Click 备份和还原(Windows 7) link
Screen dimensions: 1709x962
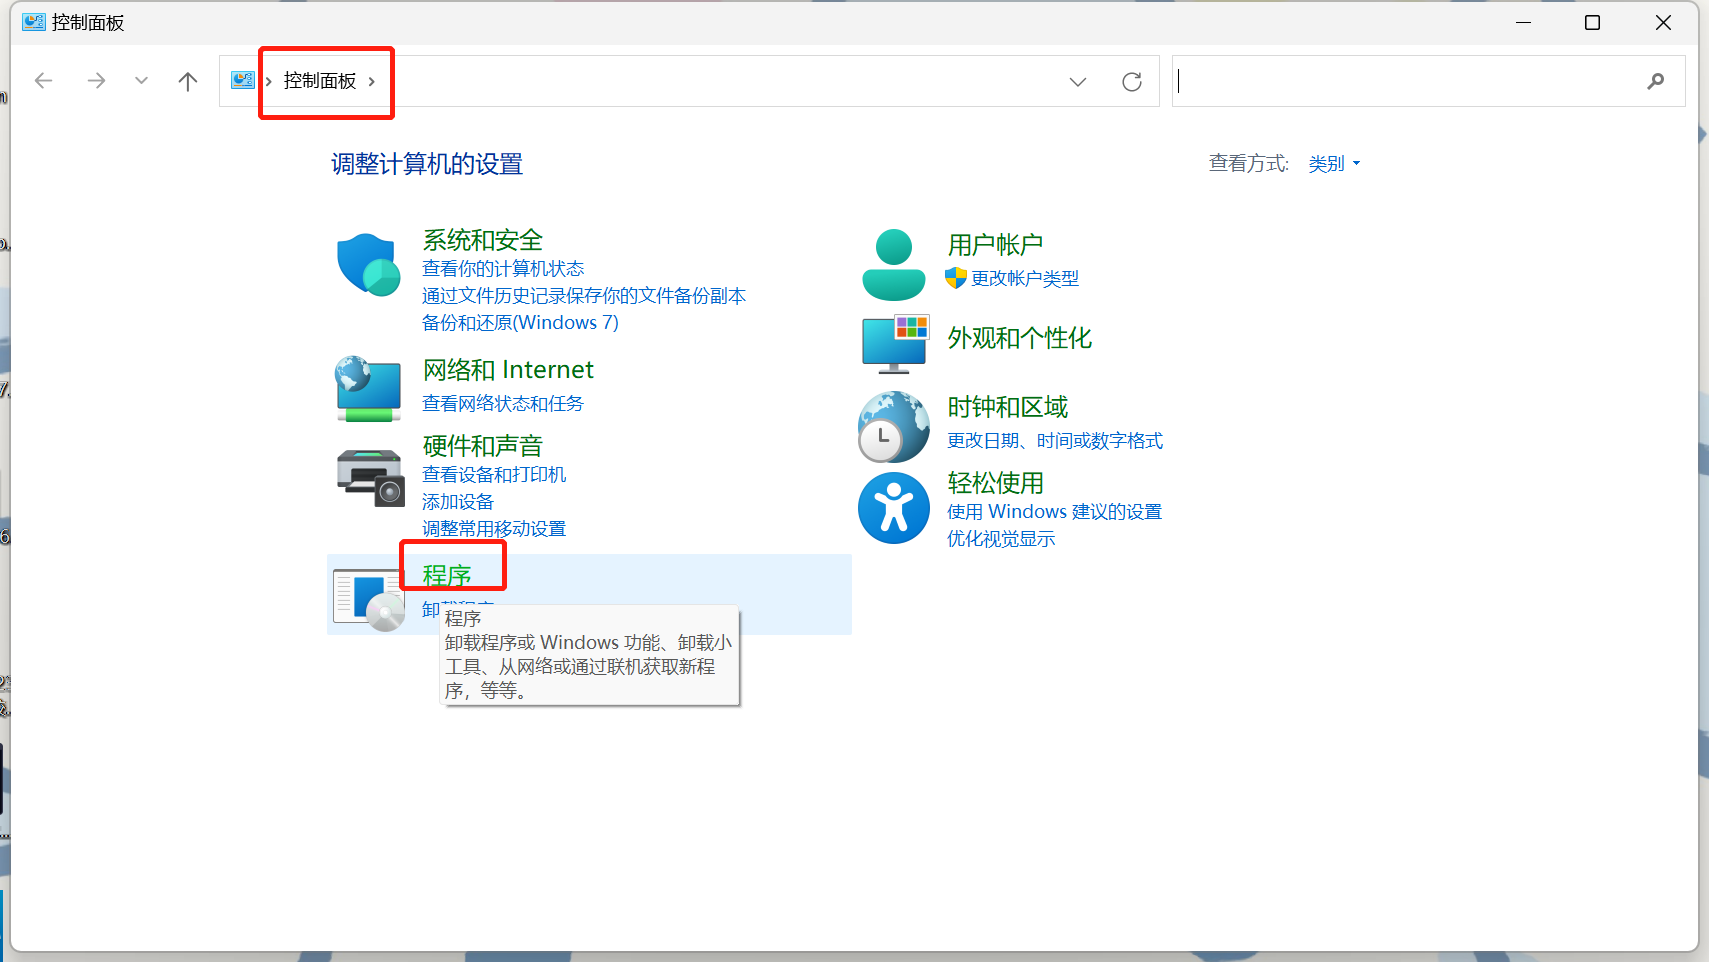[520, 323]
